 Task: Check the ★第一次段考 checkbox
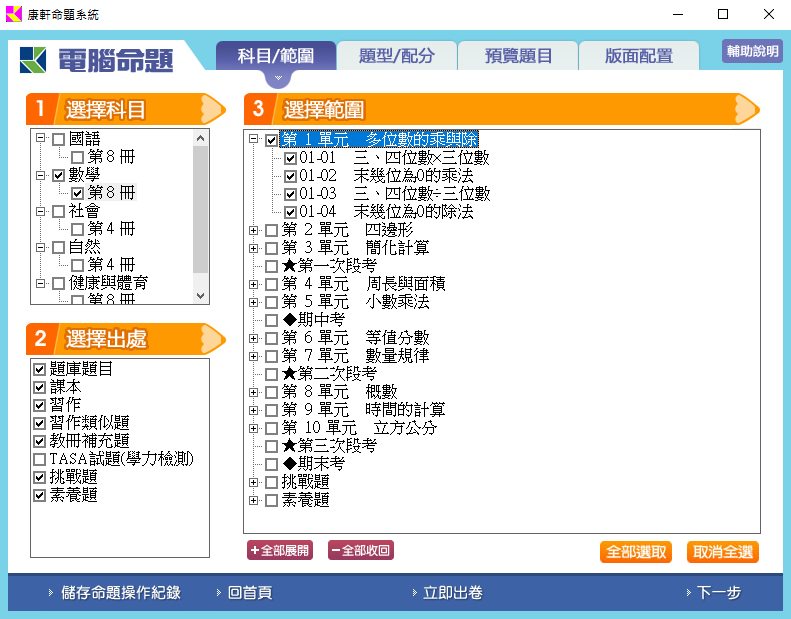(x=271, y=266)
